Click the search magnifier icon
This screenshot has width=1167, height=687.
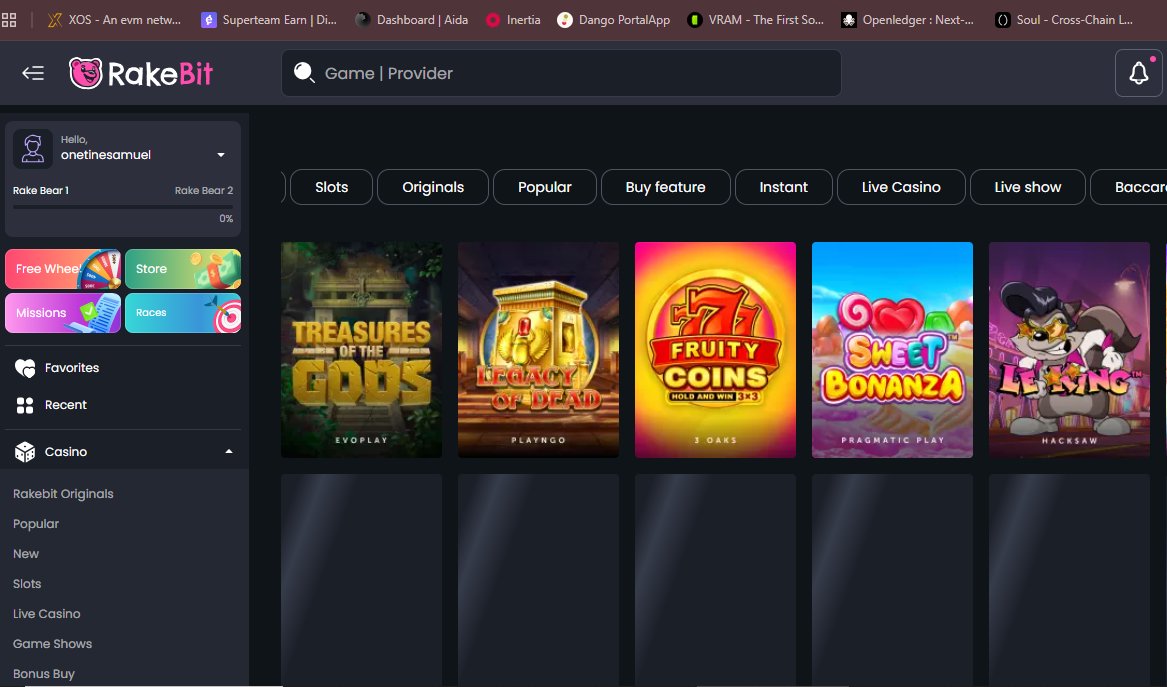point(304,73)
